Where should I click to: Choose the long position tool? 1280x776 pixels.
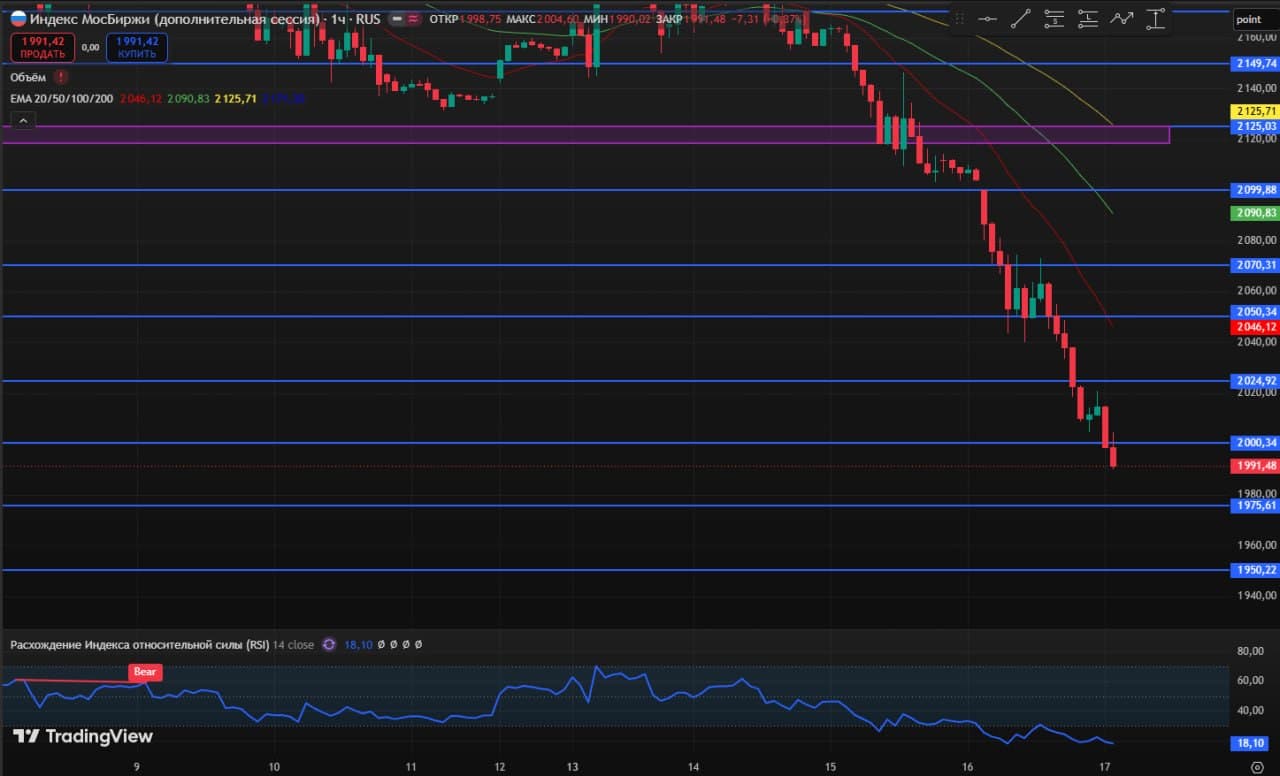pos(1088,18)
